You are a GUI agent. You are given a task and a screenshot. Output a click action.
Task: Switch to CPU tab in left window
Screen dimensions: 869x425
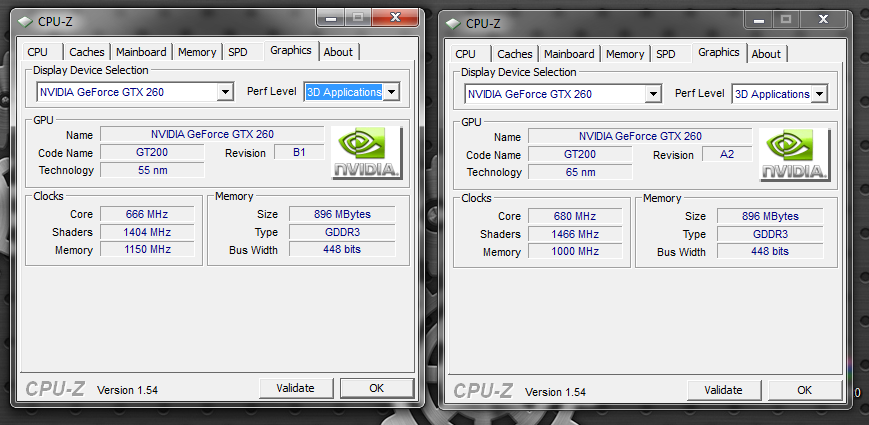pyautogui.click(x=38, y=52)
